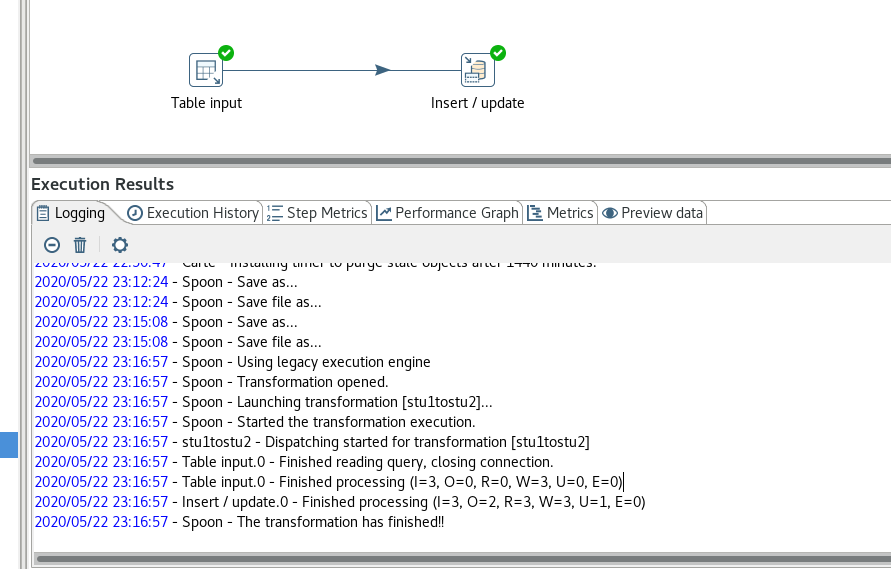This screenshot has width=891, height=569.
Task: Click log line 'Using legacy execution engine'
Action: pyautogui.click(x=232, y=362)
